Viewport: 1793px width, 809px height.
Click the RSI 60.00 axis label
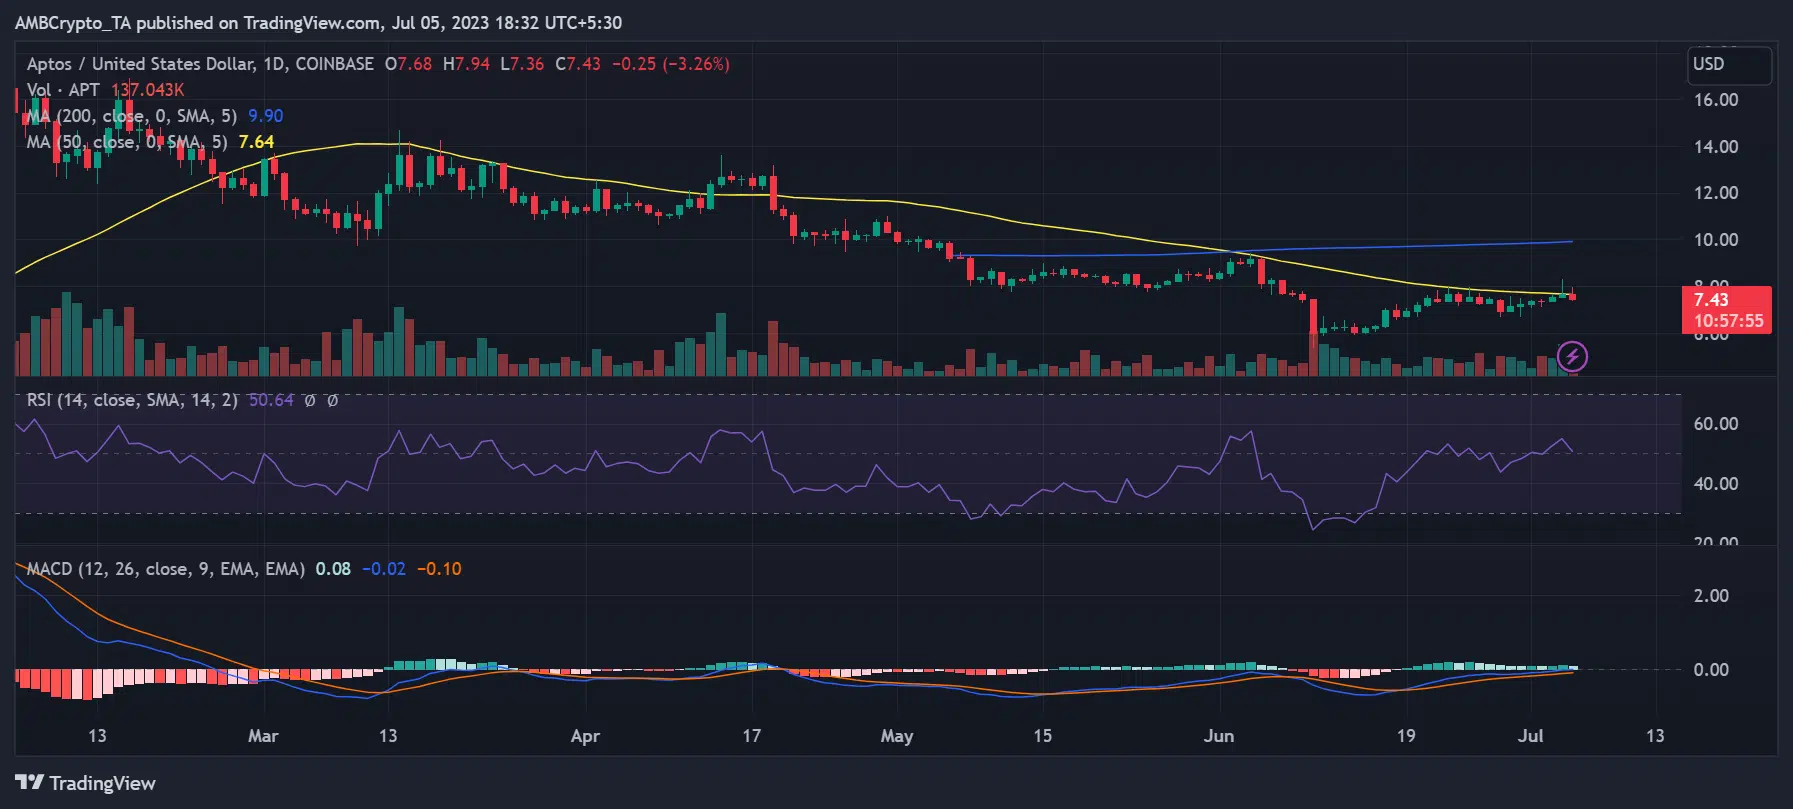[x=1716, y=424]
